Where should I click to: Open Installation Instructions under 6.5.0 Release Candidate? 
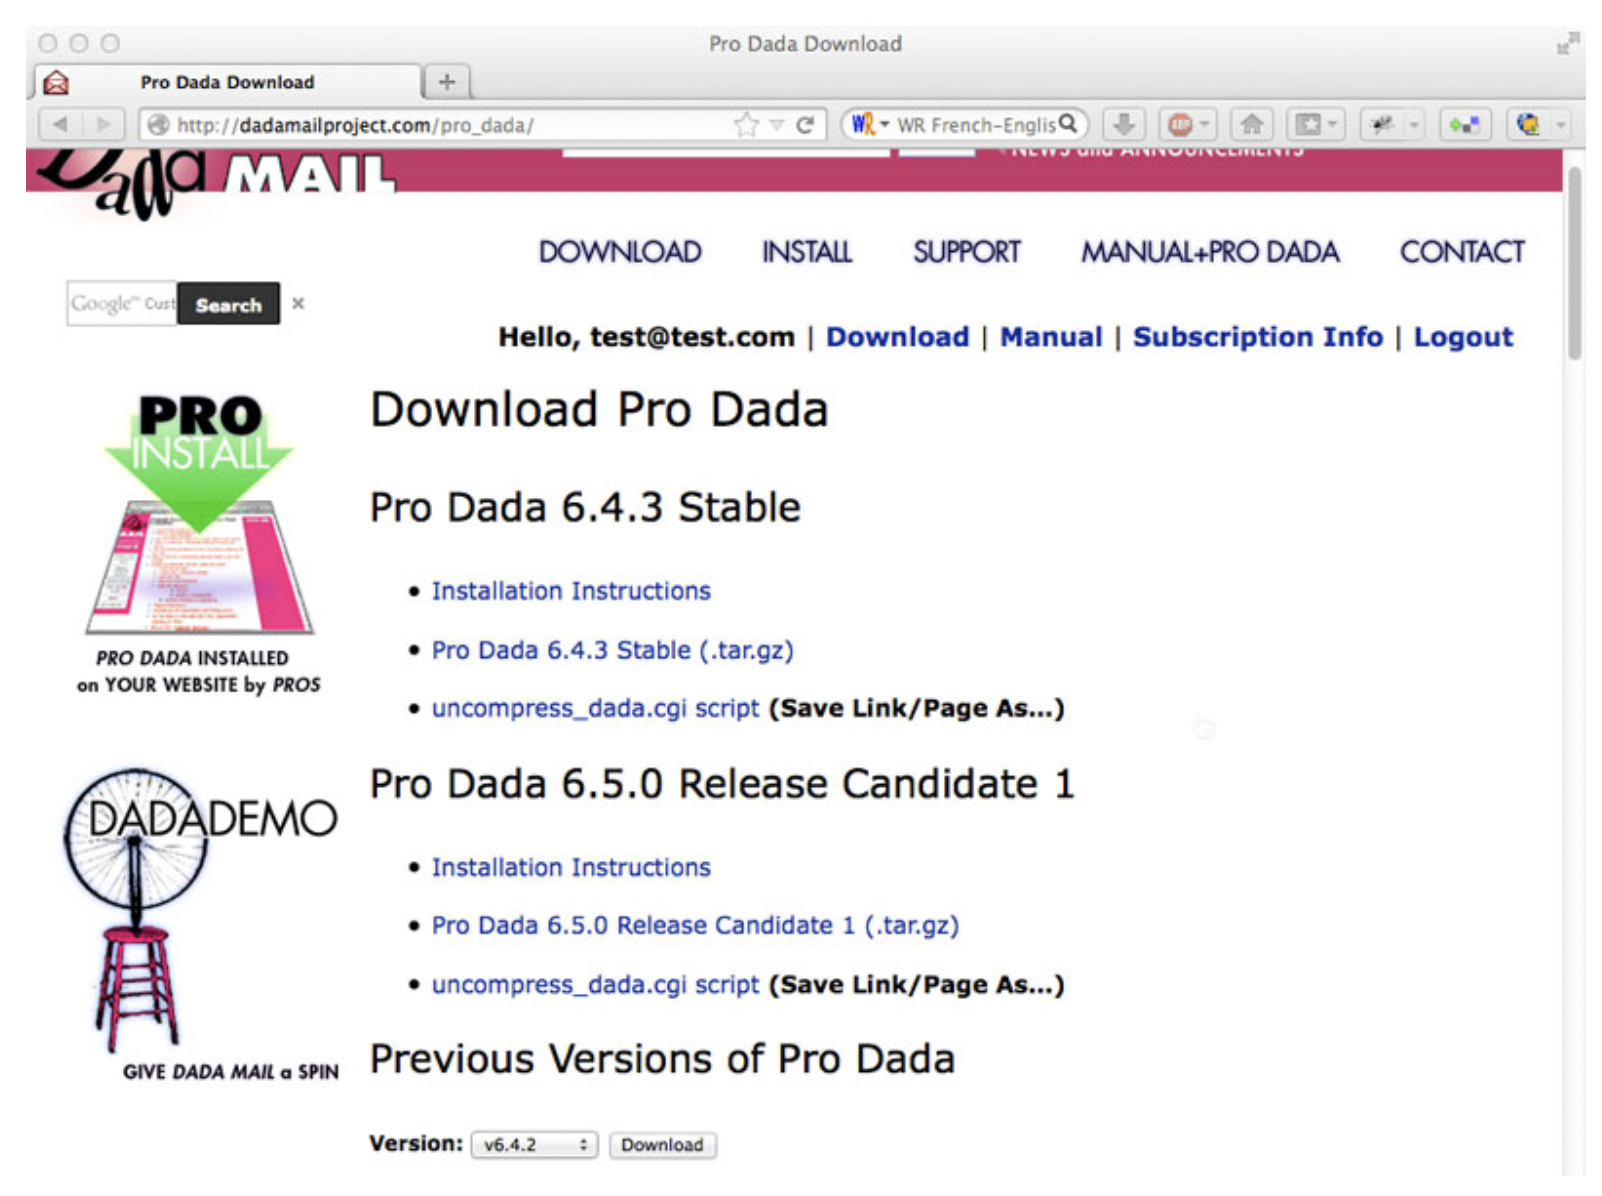coord(571,867)
